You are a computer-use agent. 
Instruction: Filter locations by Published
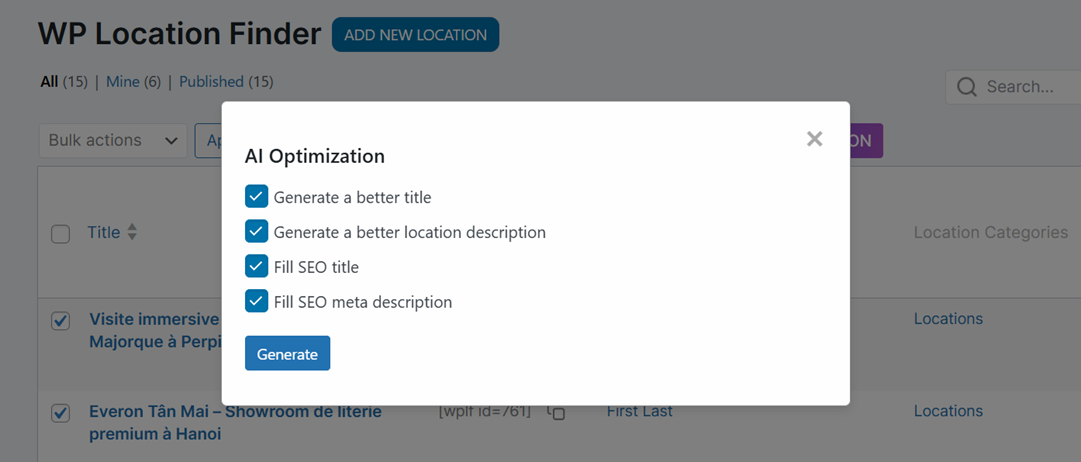[x=212, y=82]
